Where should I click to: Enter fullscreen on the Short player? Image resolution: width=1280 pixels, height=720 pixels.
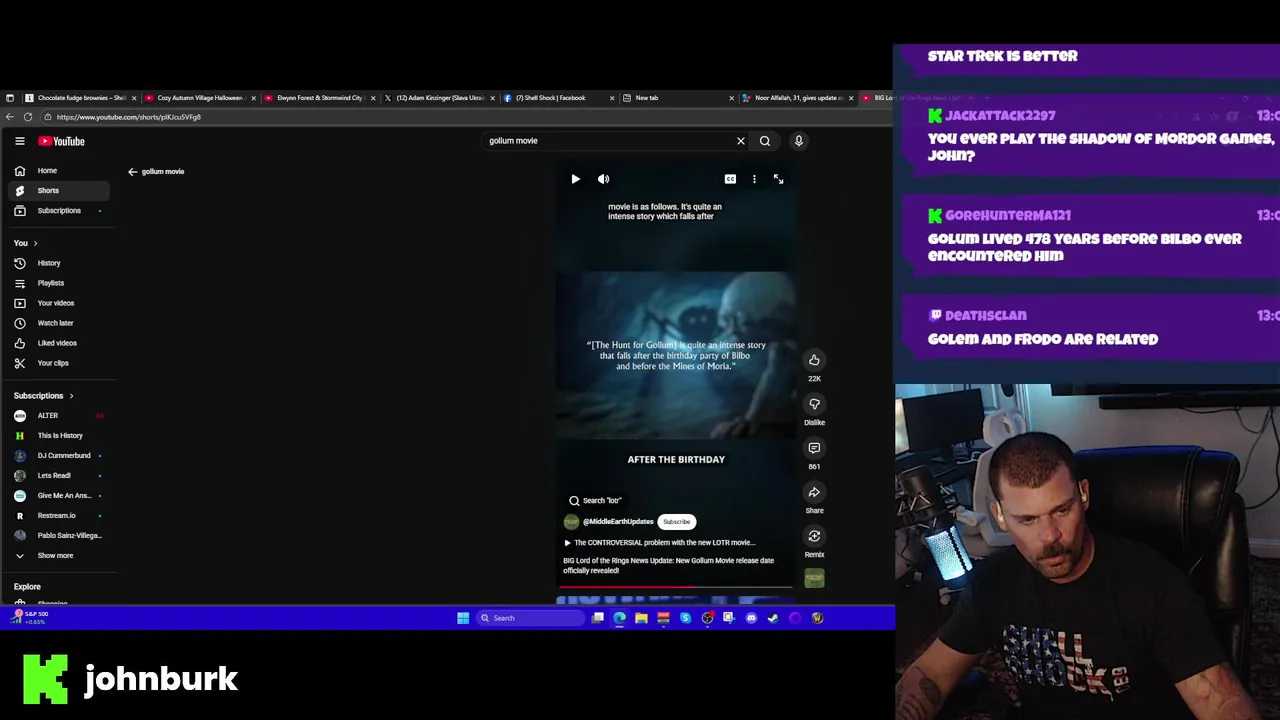coord(778,179)
